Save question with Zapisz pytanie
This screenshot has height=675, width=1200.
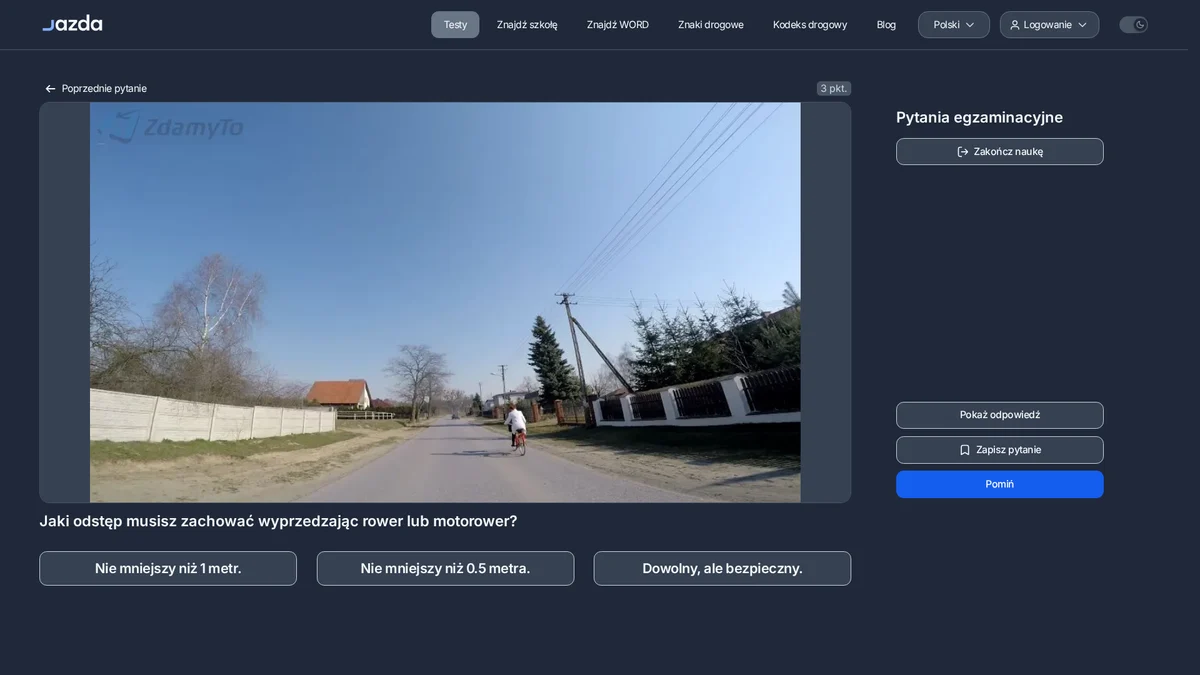1000,450
